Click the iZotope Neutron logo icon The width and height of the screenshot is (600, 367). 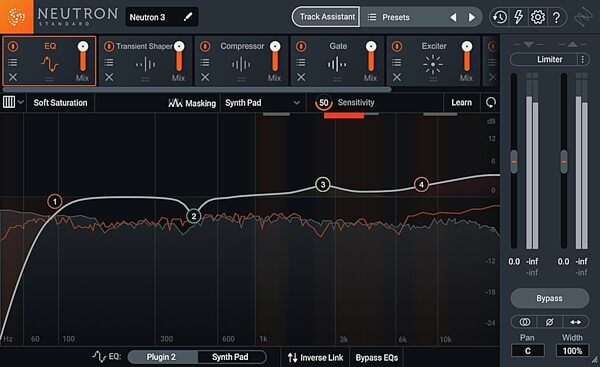16,16
